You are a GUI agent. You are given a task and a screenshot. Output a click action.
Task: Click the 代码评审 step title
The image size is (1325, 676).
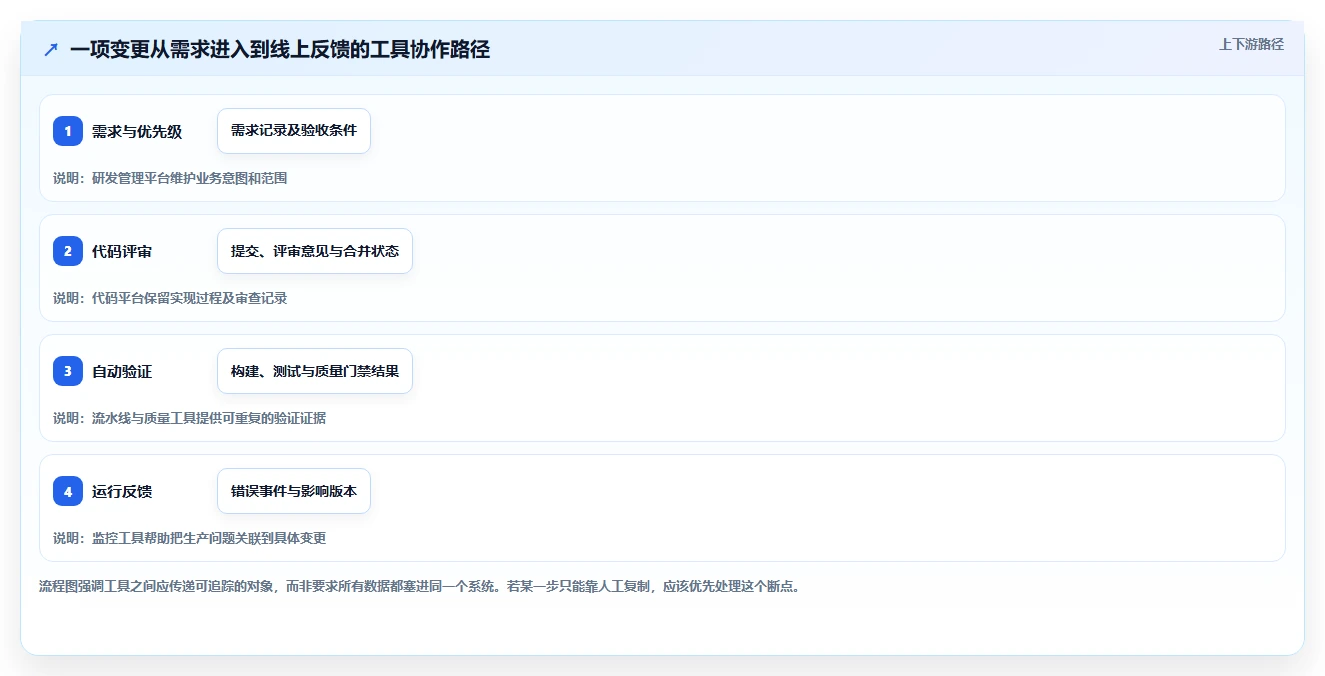[122, 251]
